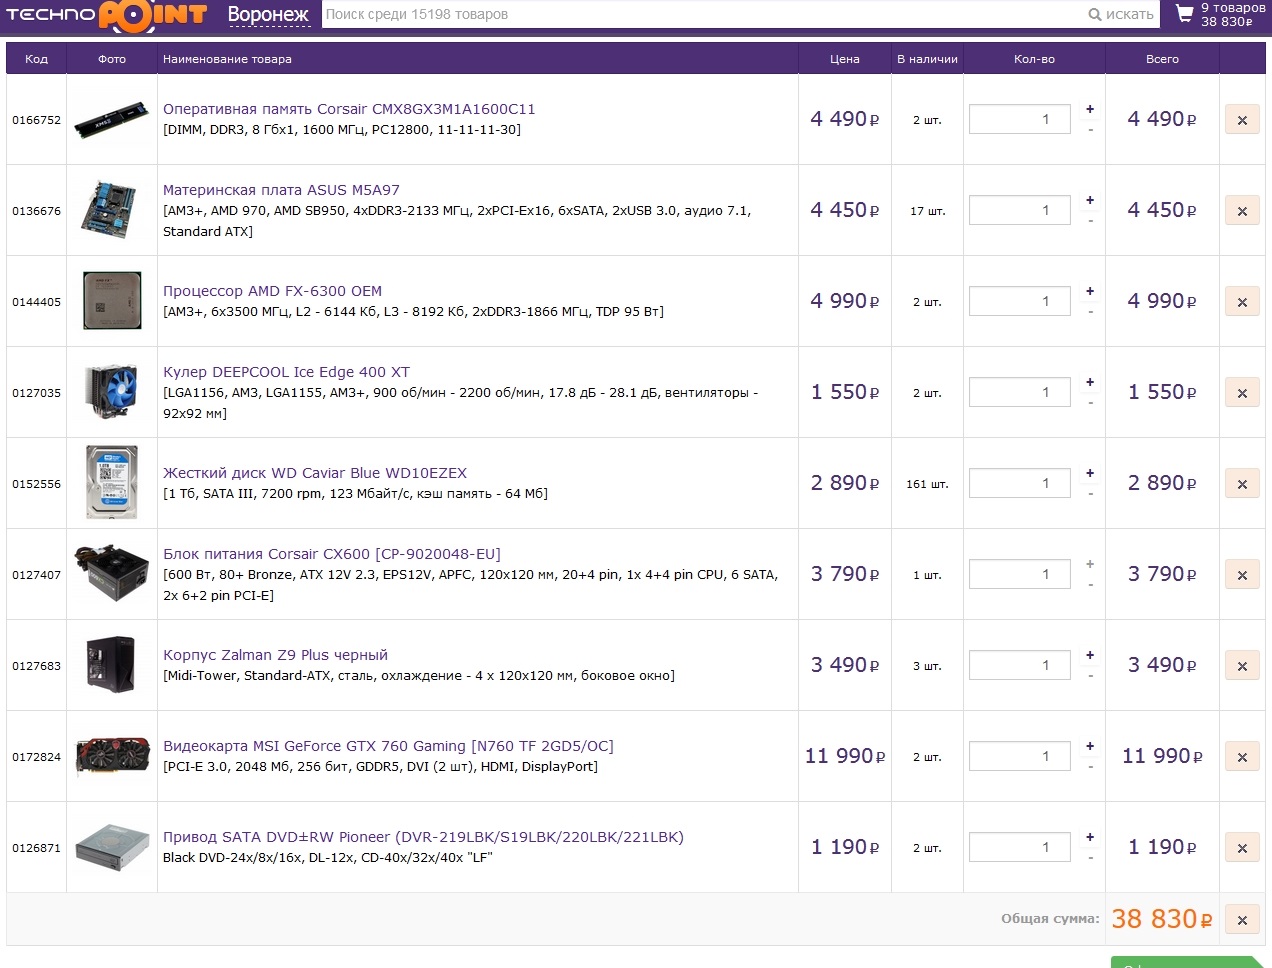Clear entire cart via total row X button

click(1242, 920)
